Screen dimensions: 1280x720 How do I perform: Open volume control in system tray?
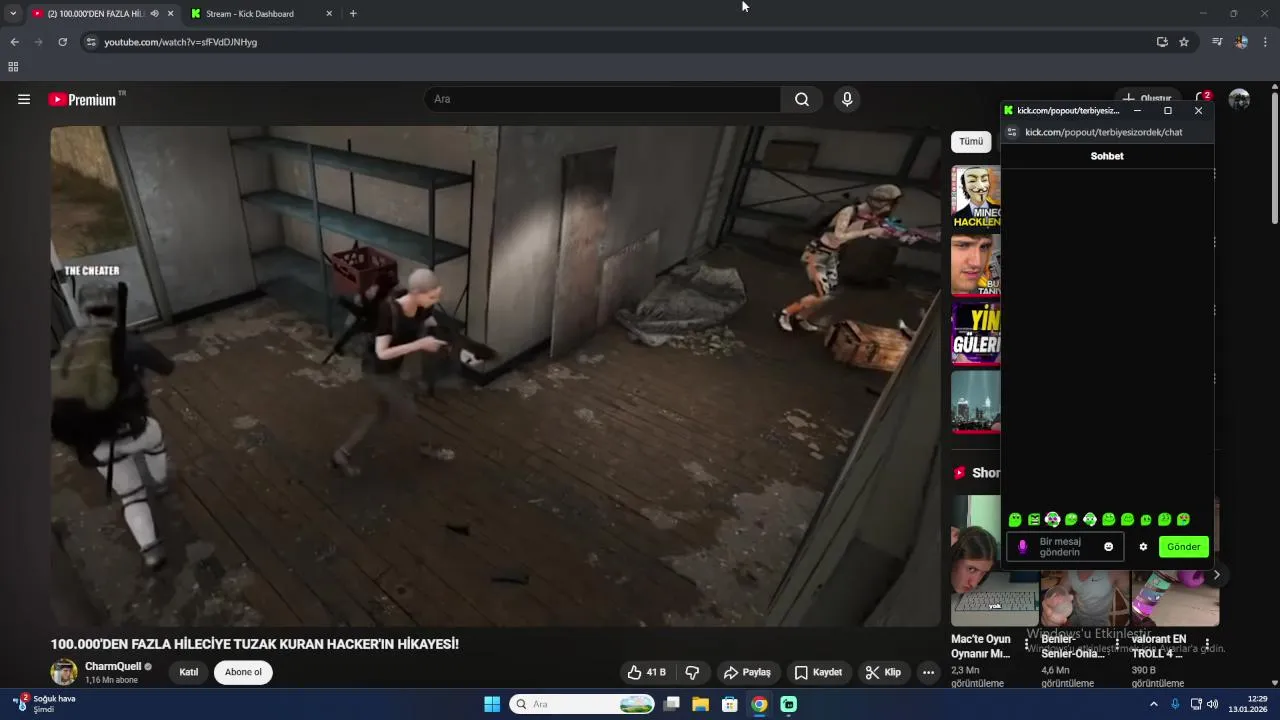click(1213, 704)
